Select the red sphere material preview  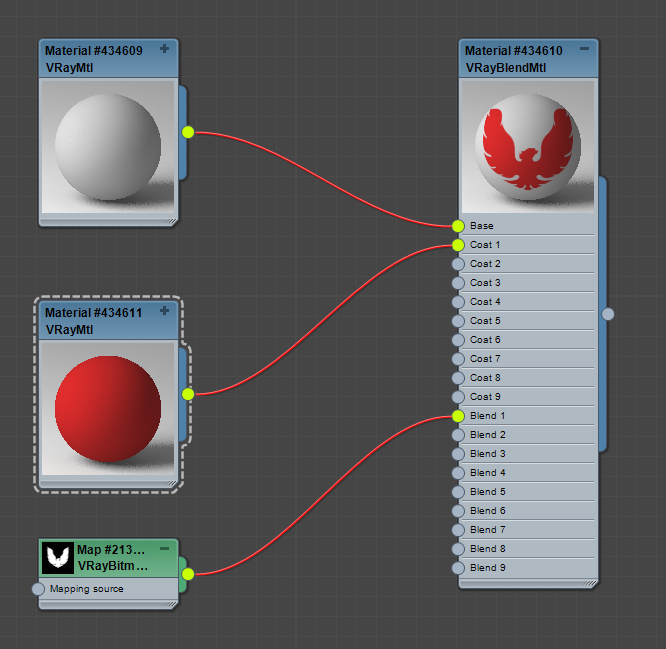[108, 410]
